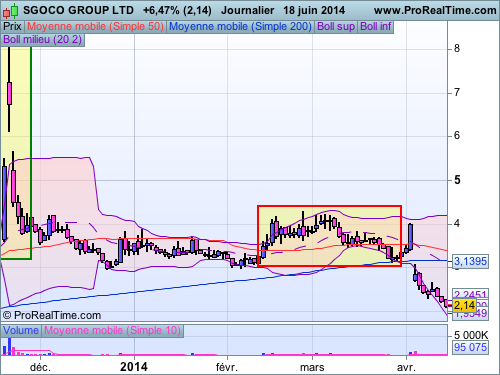Click the avr. time axis label

pyautogui.click(x=406, y=368)
